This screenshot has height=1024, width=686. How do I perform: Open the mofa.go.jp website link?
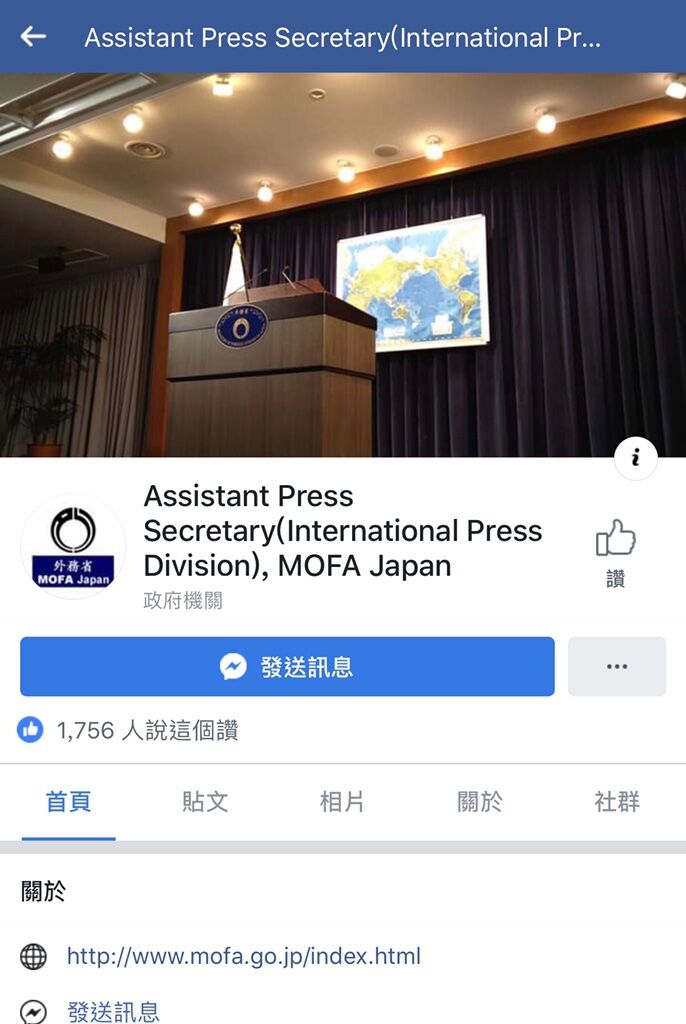point(244,956)
